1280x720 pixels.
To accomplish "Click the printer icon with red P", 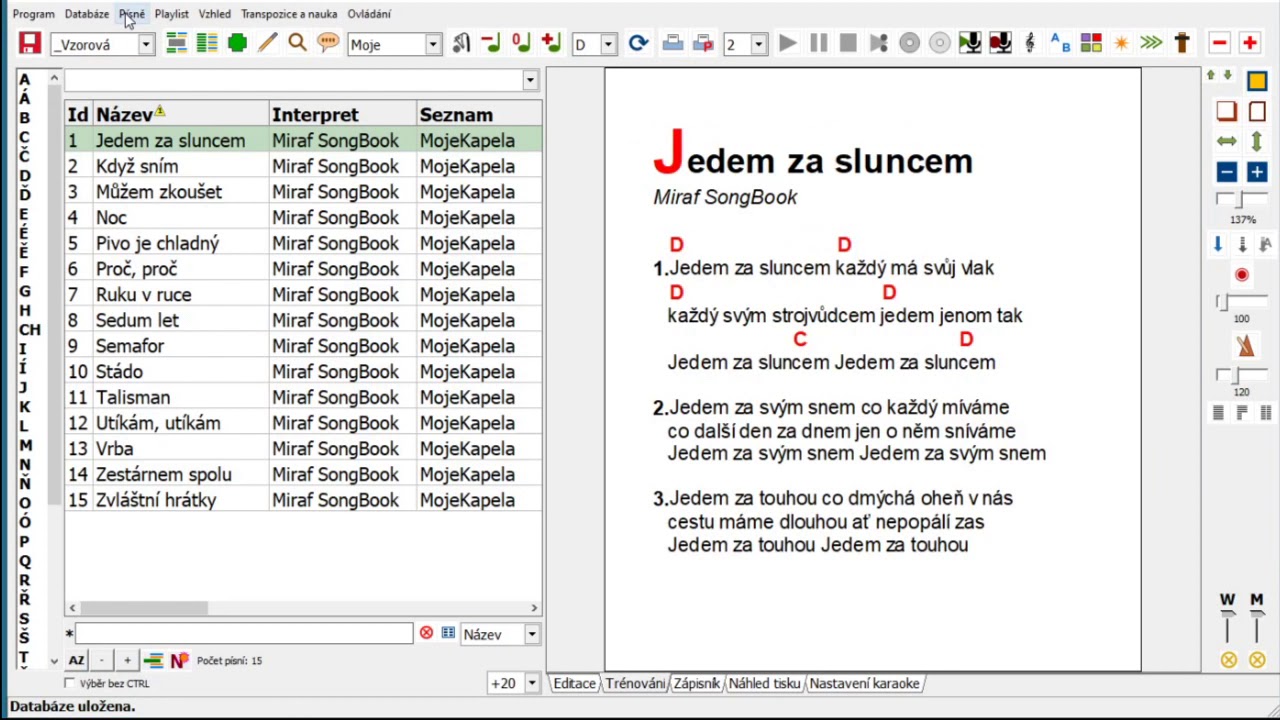I will [703, 43].
